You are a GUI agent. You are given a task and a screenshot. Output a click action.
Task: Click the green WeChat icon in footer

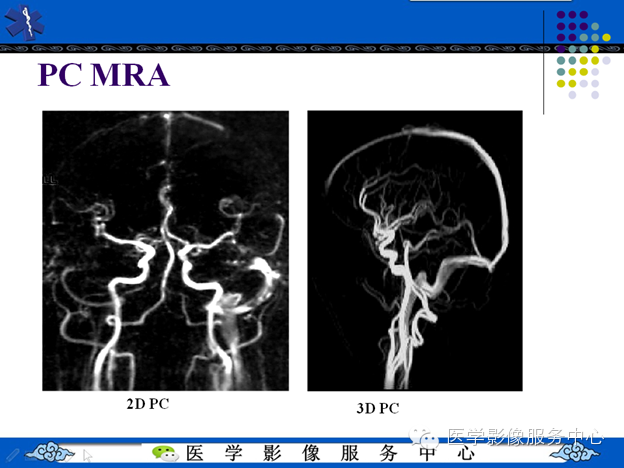(165, 453)
